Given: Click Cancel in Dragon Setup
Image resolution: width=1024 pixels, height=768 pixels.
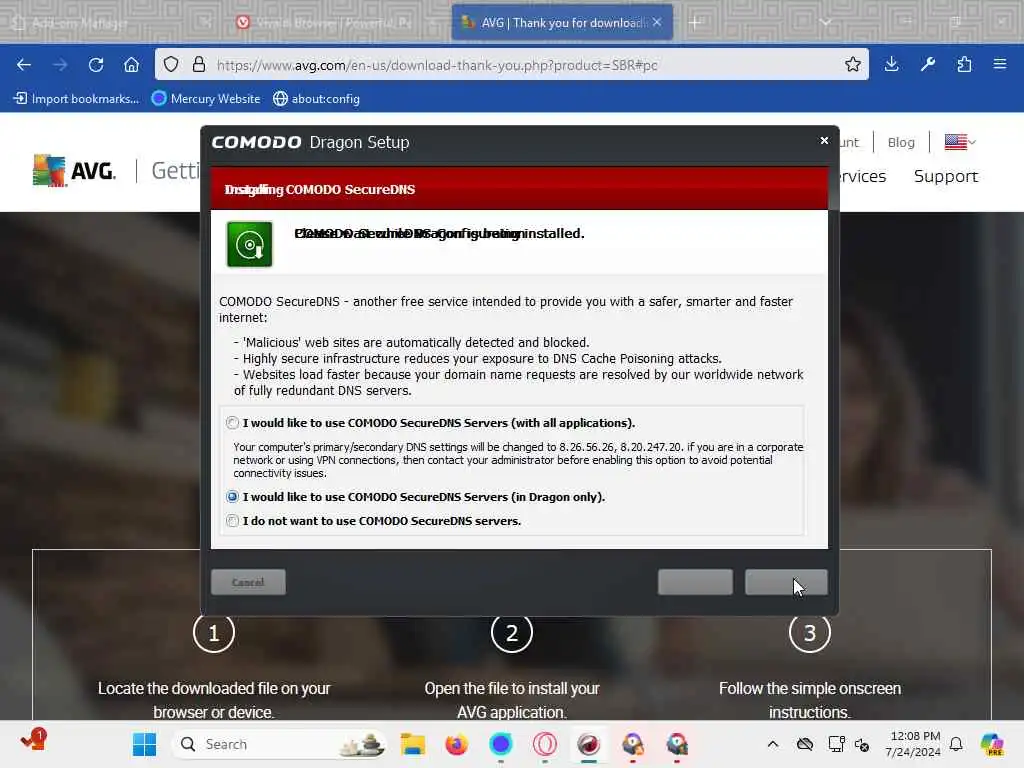Looking at the screenshot, I should [x=248, y=582].
